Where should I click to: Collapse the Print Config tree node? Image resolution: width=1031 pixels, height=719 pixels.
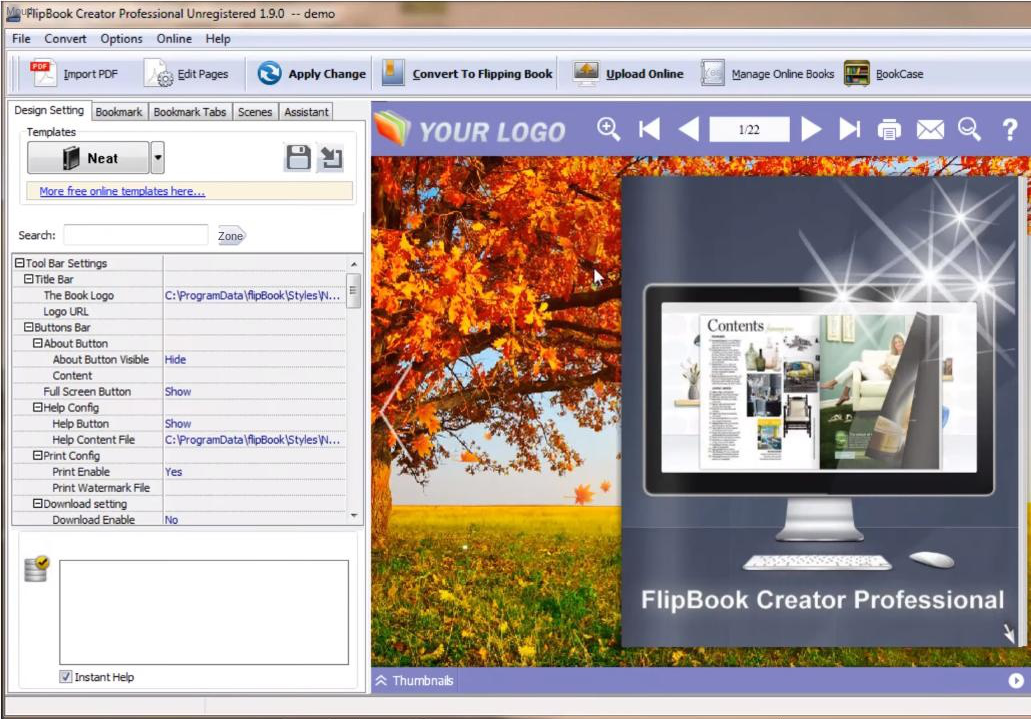point(37,455)
